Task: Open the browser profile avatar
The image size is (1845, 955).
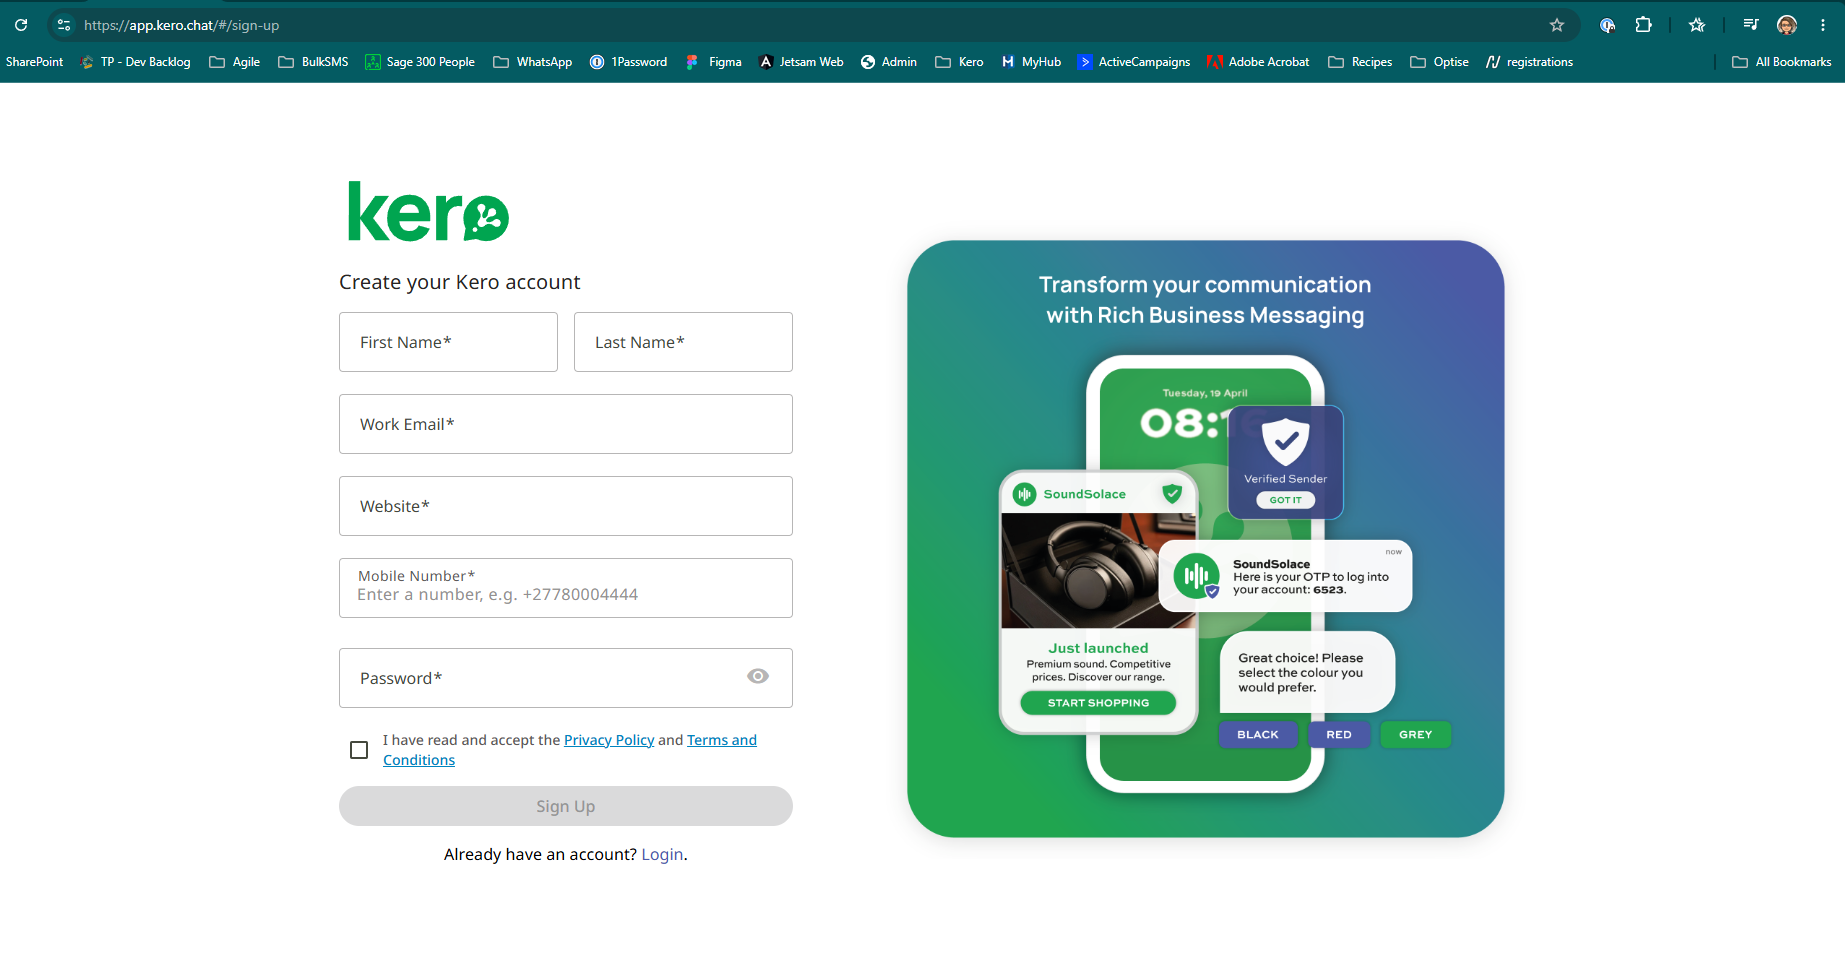Action: point(1787,25)
